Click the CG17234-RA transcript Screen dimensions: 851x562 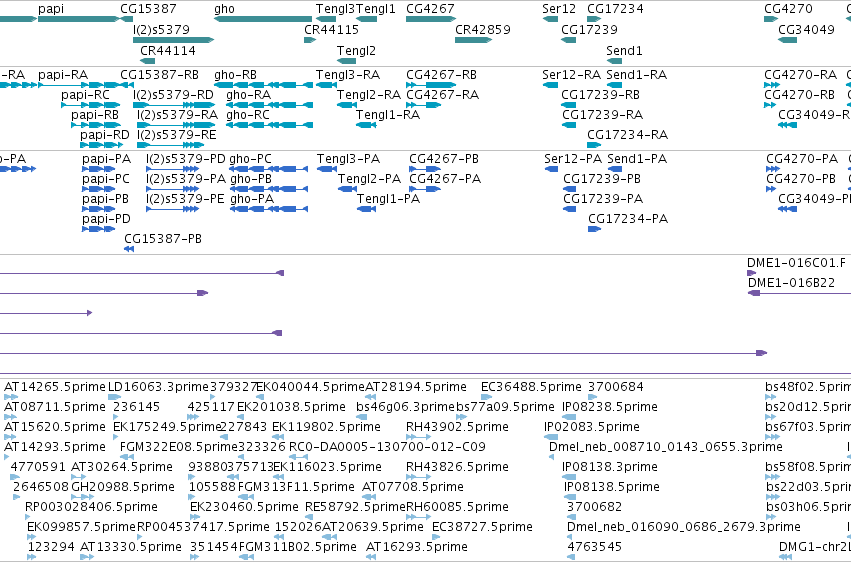click(594, 145)
